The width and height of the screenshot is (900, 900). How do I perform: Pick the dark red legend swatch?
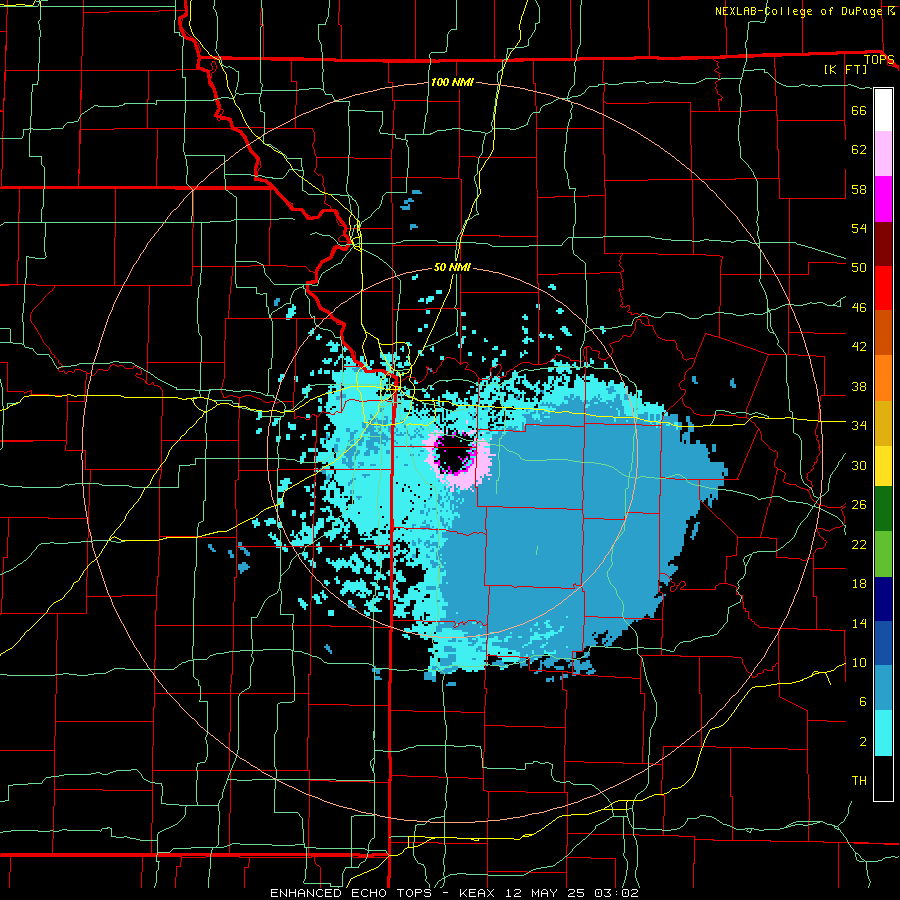point(883,243)
